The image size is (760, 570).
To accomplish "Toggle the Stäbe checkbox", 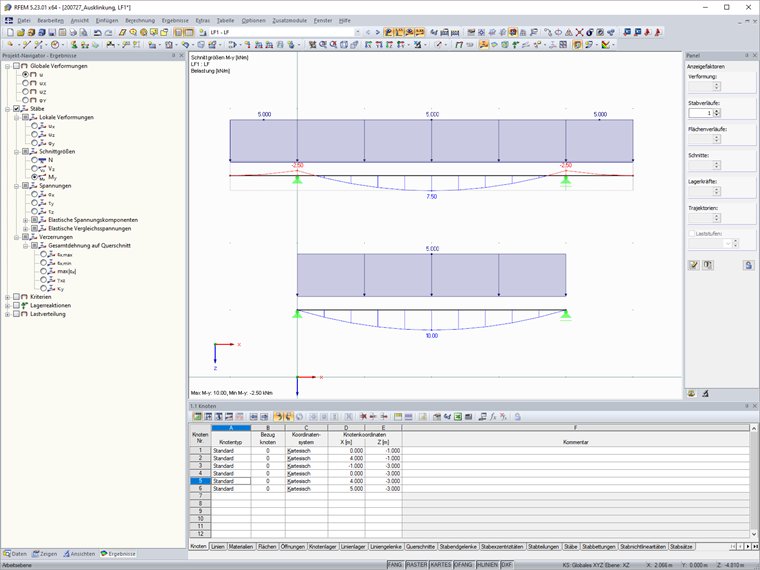I will pos(16,109).
